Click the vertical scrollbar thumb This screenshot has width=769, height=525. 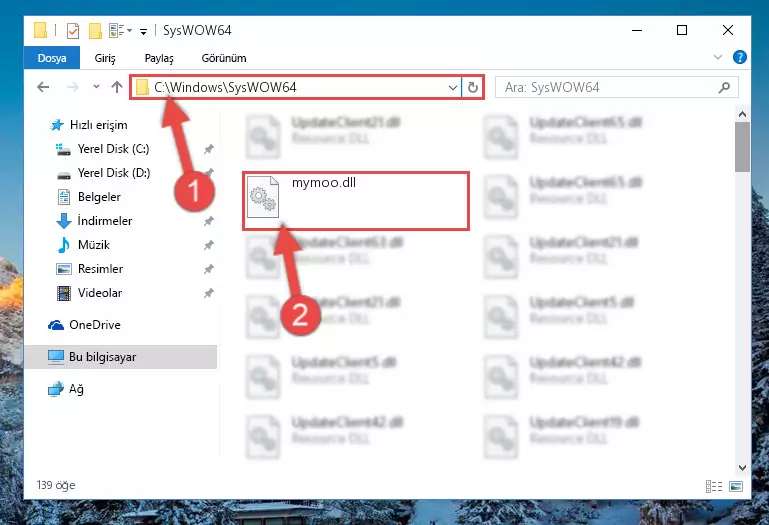(x=742, y=147)
